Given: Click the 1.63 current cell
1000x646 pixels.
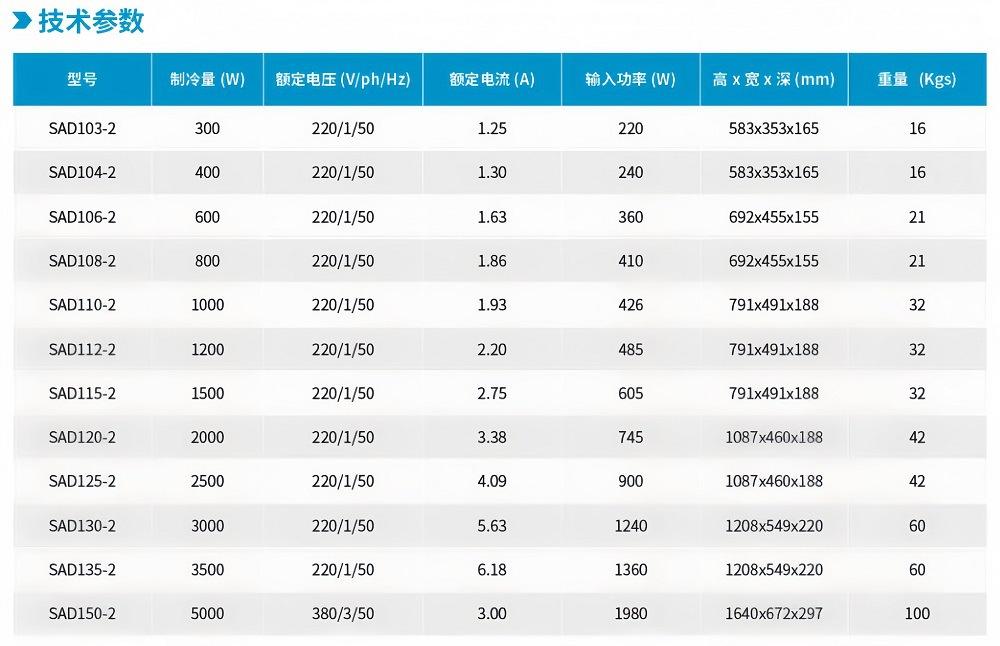Looking at the screenshot, I should tap(492, 217).
